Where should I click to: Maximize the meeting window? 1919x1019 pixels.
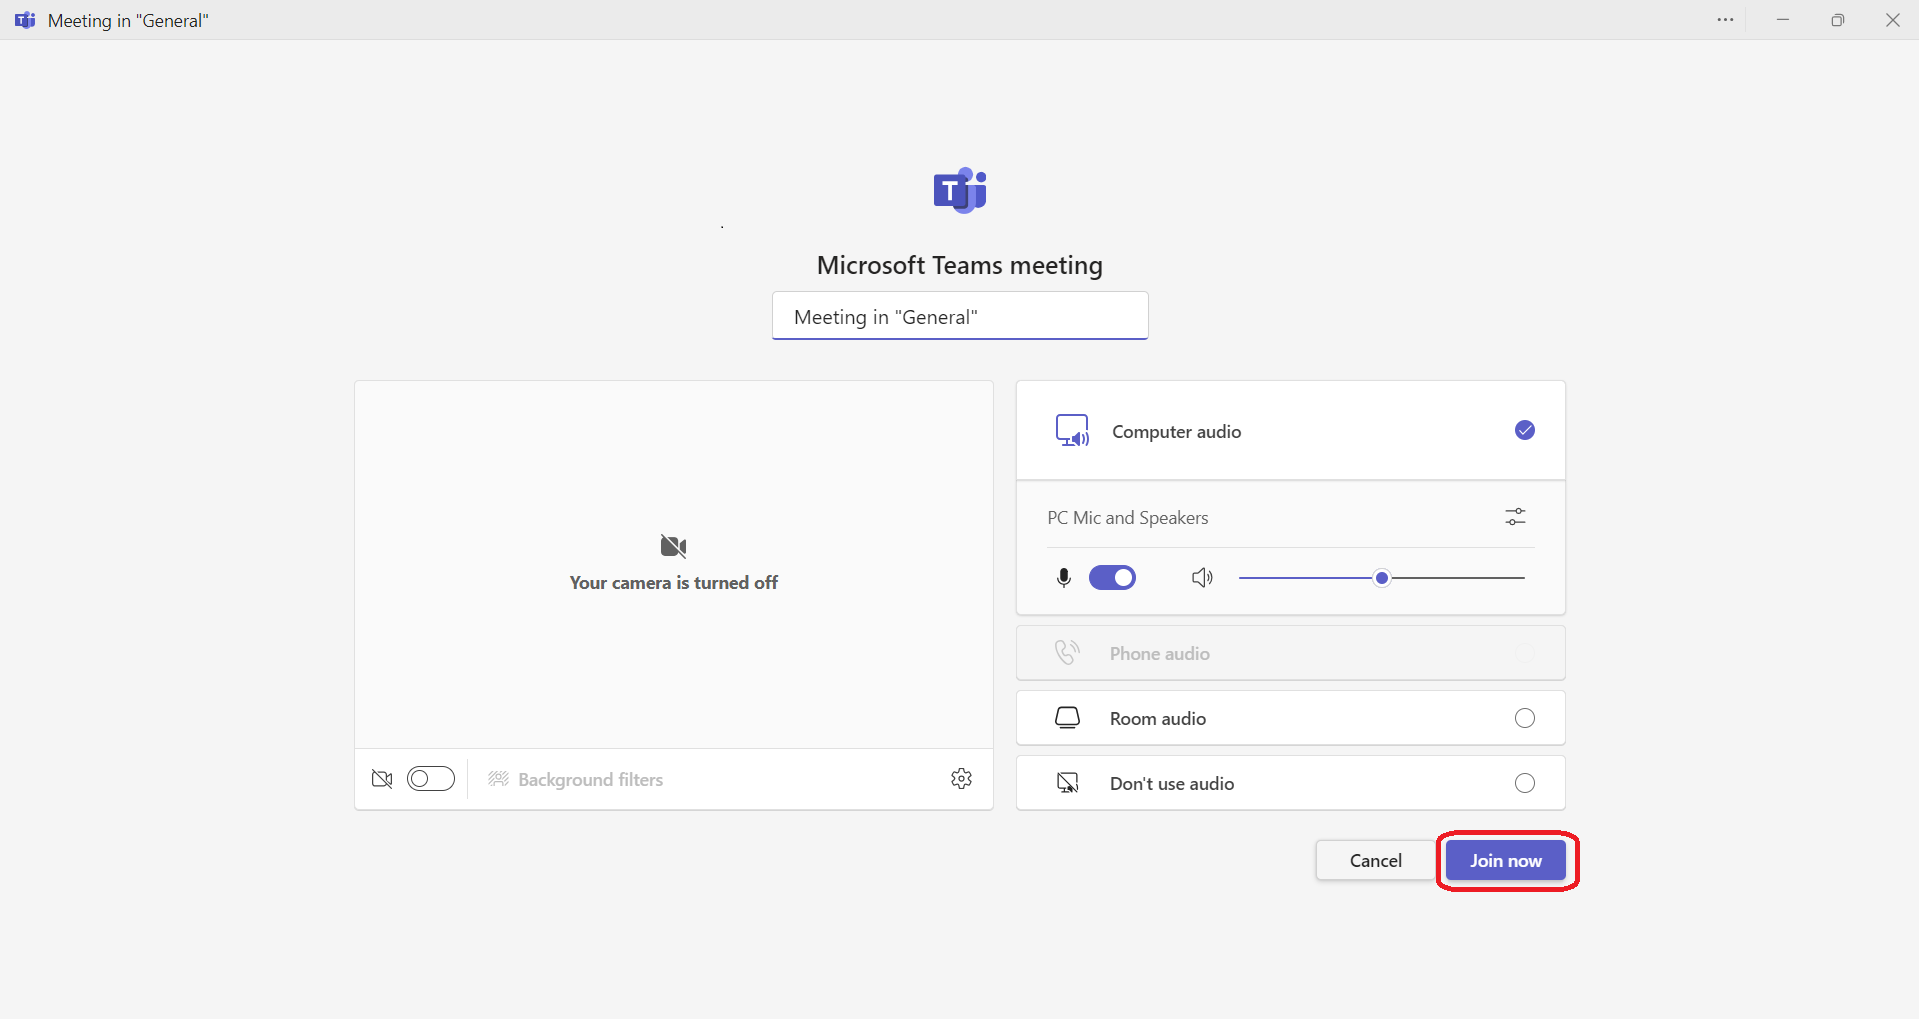(x=1837, y=20)
